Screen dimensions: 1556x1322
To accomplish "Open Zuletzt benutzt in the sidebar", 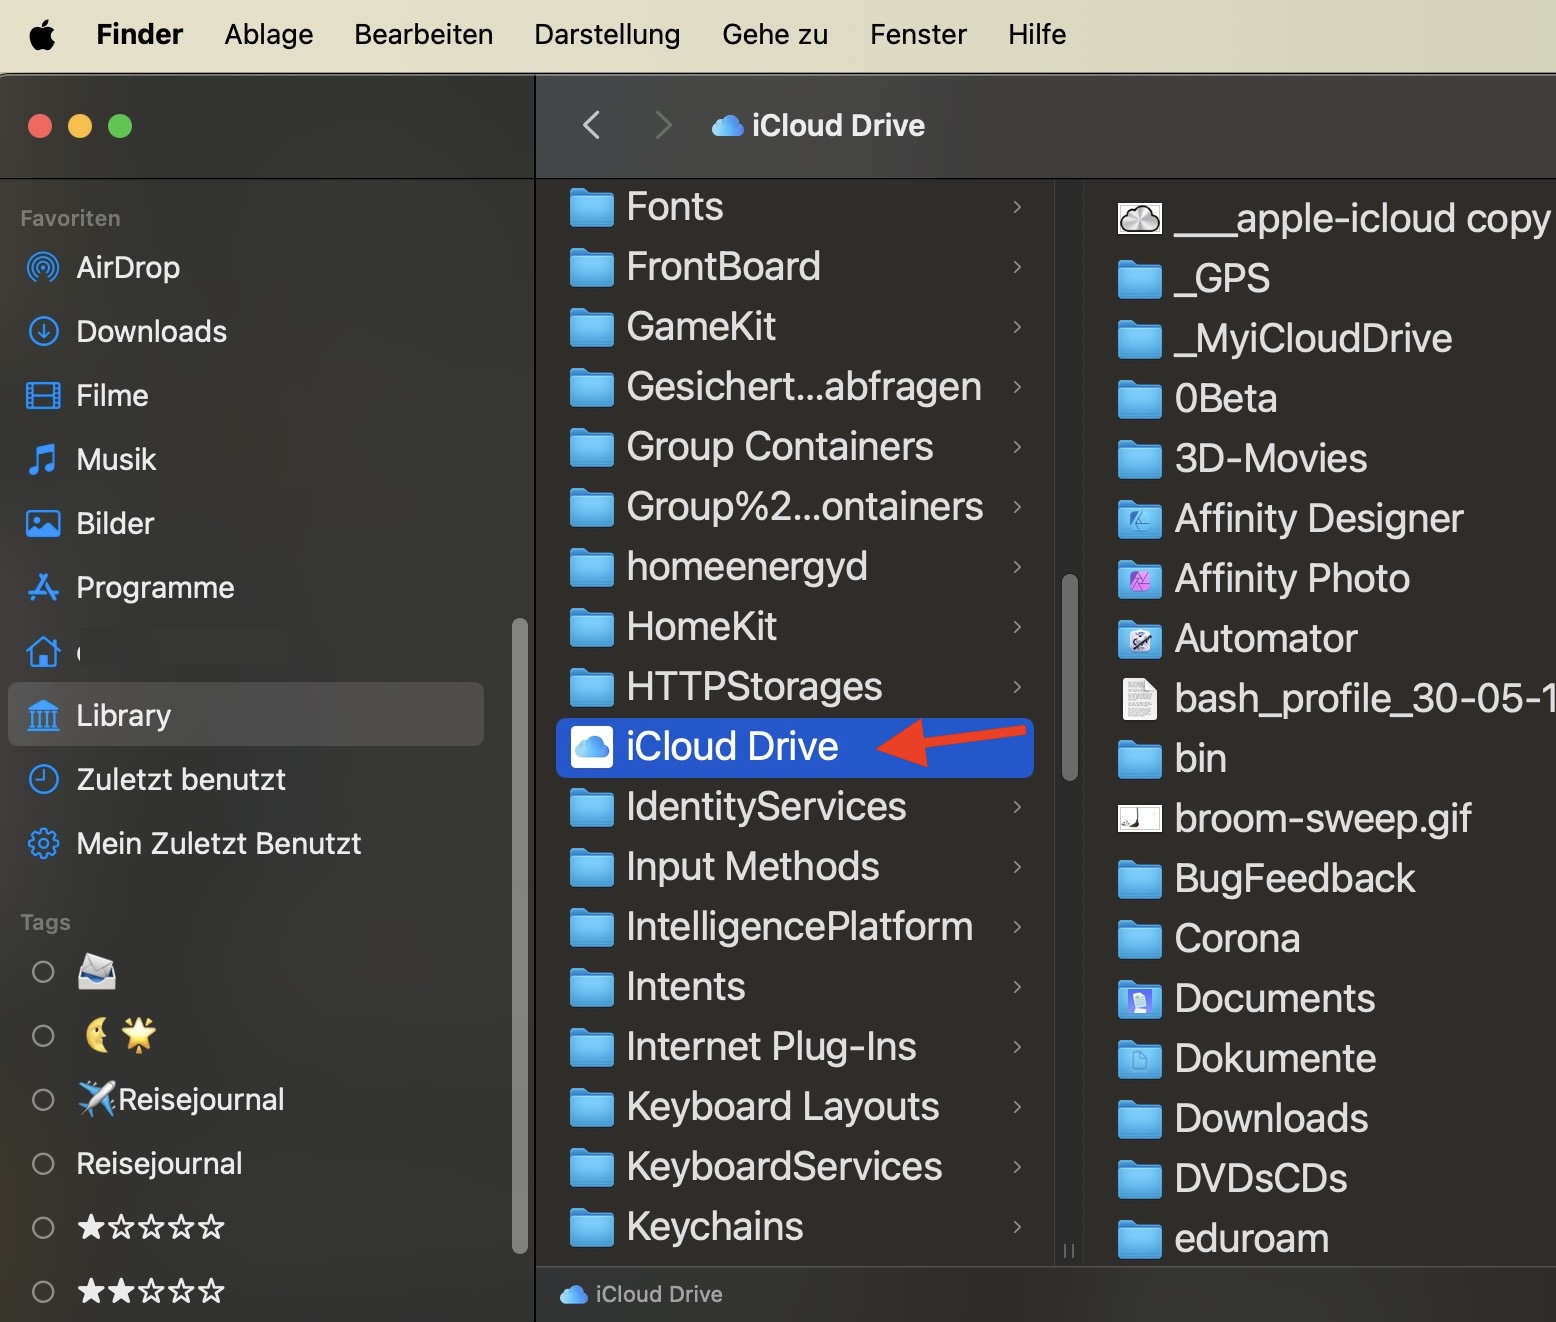I will (x=181, y=780).
